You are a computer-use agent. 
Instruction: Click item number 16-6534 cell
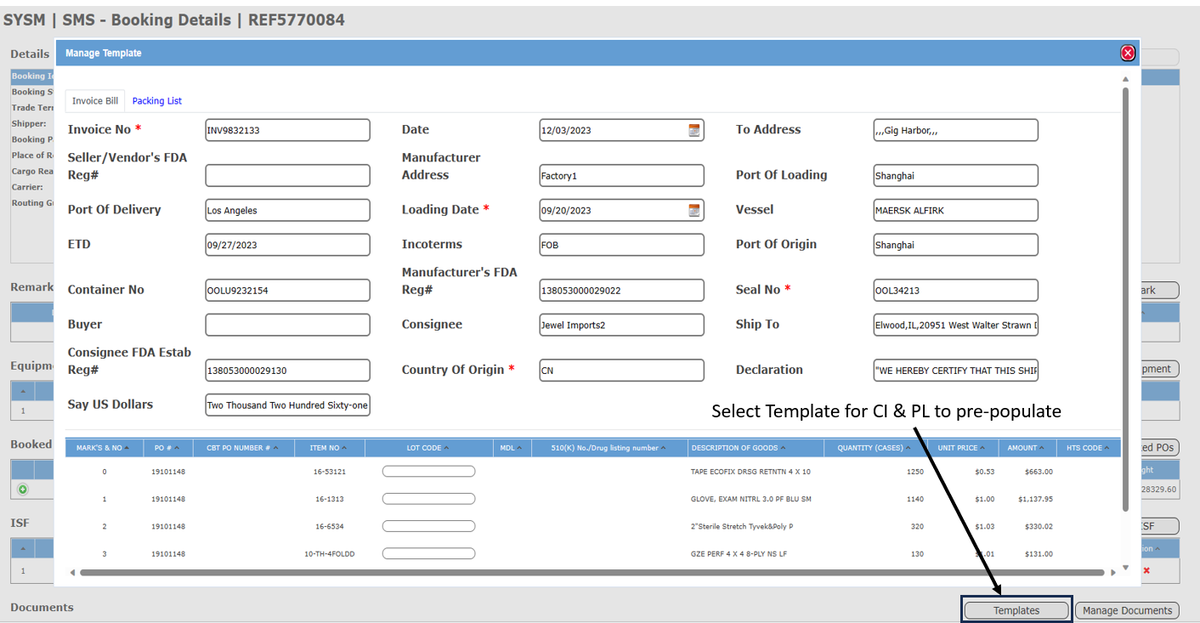(x=330, y=526)
